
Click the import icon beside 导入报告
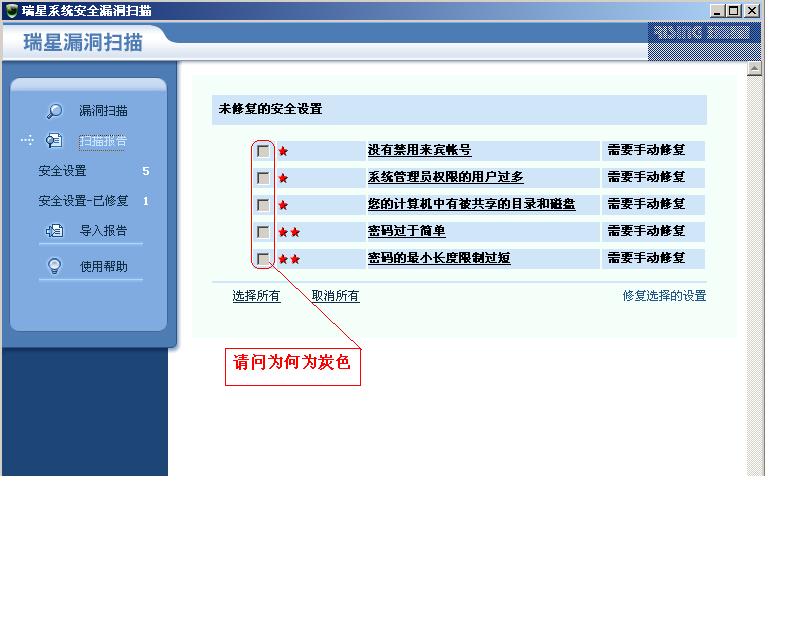point(54,230)
